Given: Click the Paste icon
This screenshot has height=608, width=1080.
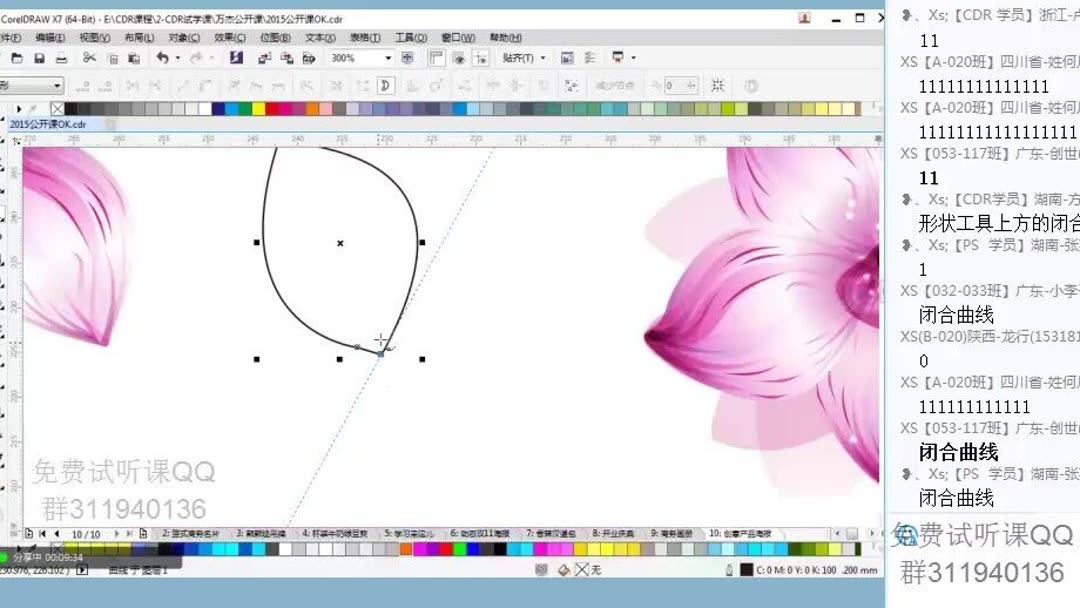Looking at the screenshot, I should pos(133,58).
